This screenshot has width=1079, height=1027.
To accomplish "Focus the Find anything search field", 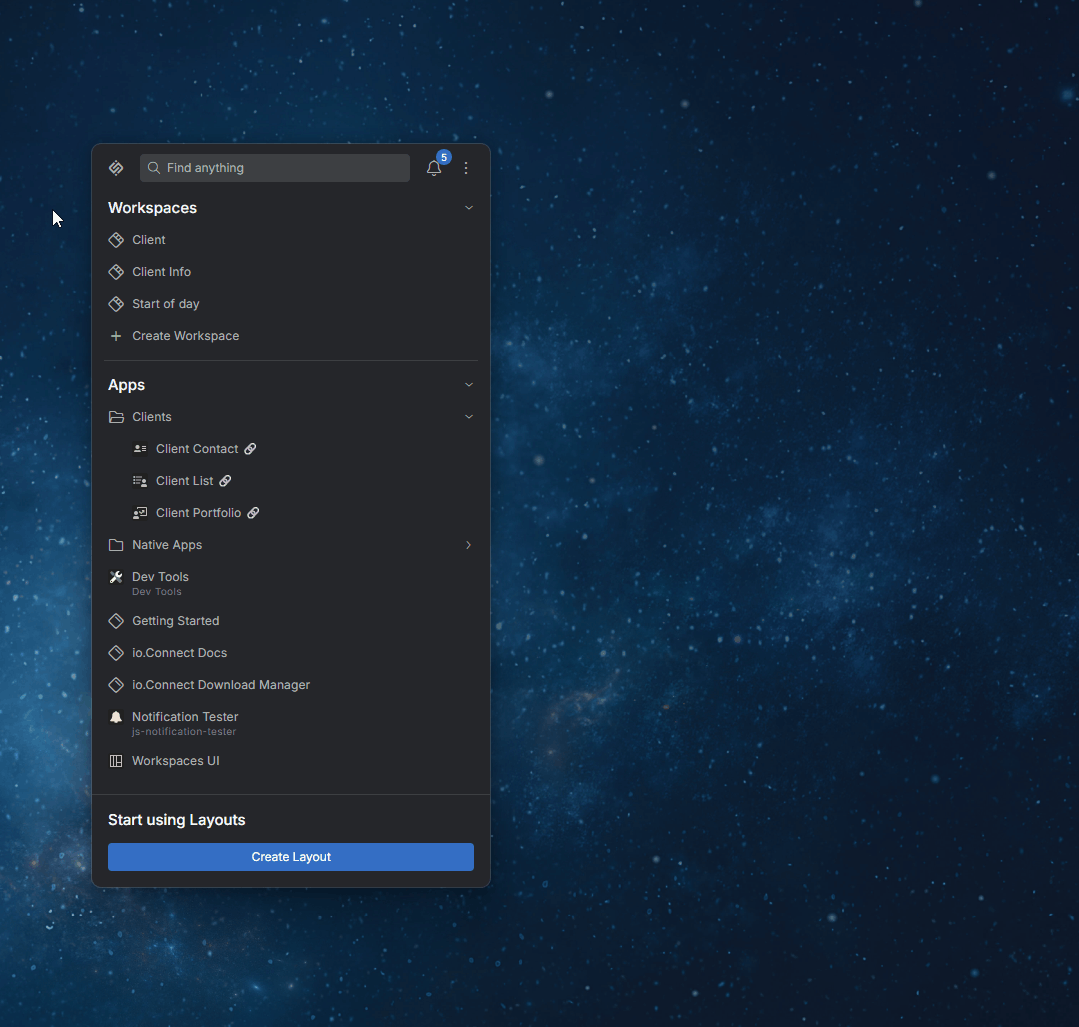I will [275, 168].
